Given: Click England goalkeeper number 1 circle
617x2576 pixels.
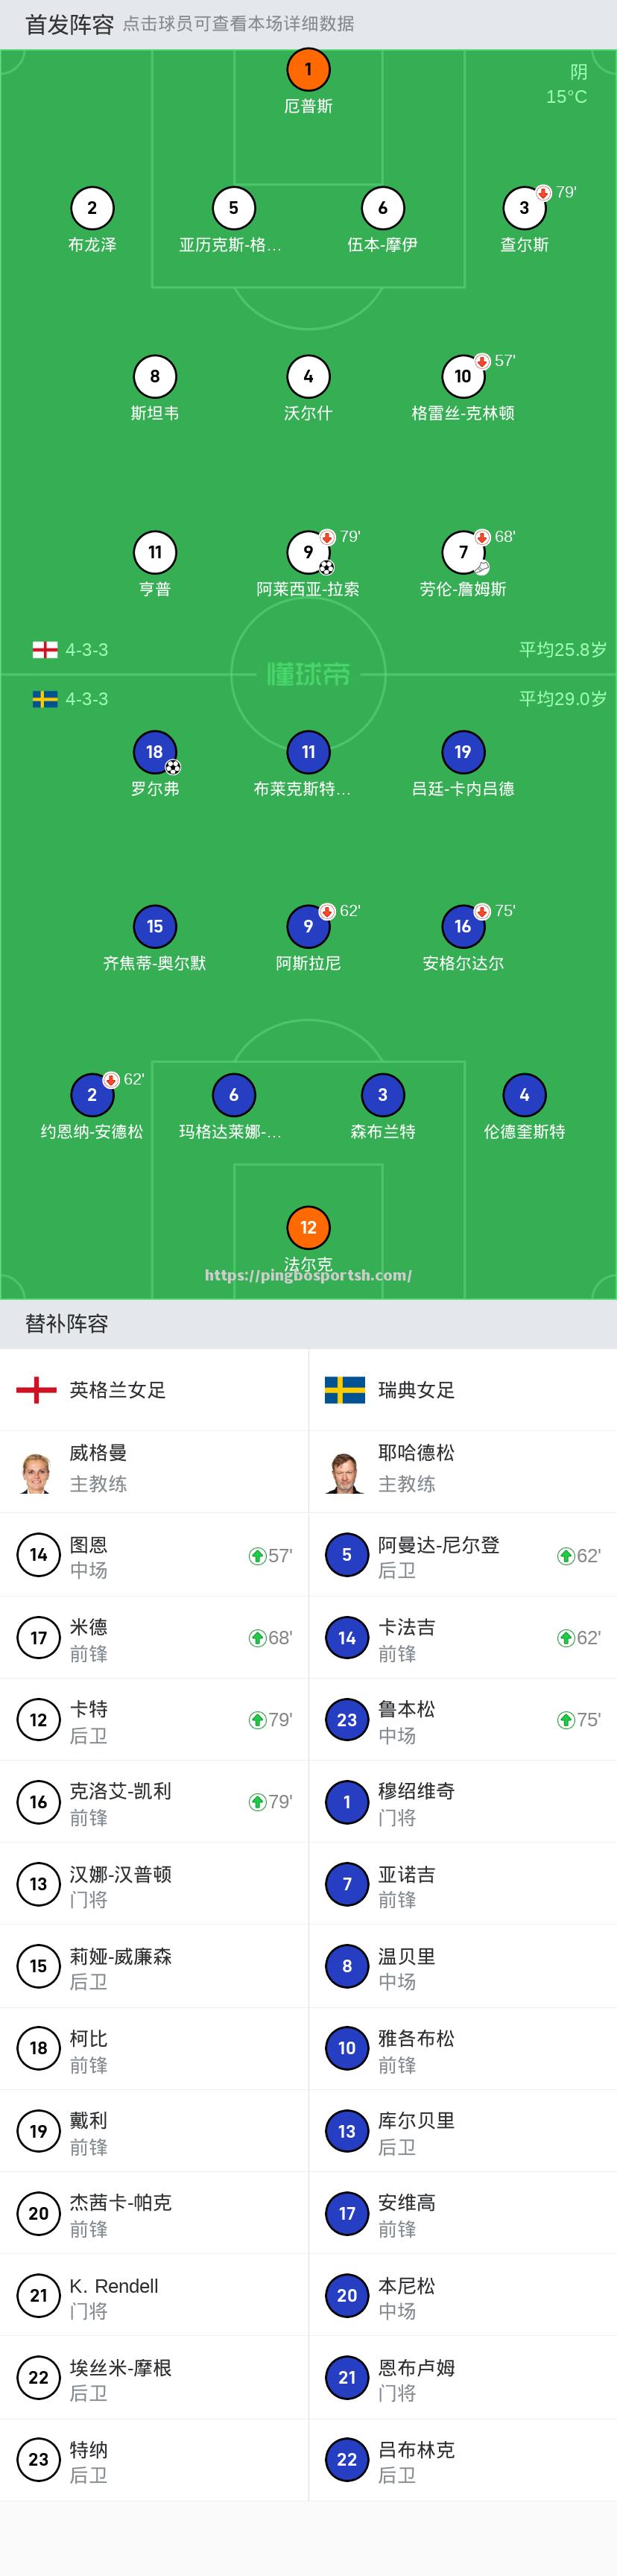Looking at the screenshot, I should click(308, 69).
